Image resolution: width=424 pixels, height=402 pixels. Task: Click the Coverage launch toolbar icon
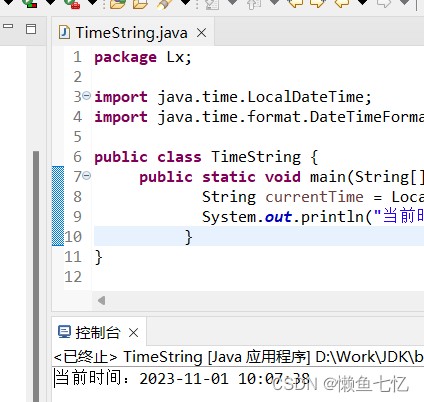tap(30, 4)
